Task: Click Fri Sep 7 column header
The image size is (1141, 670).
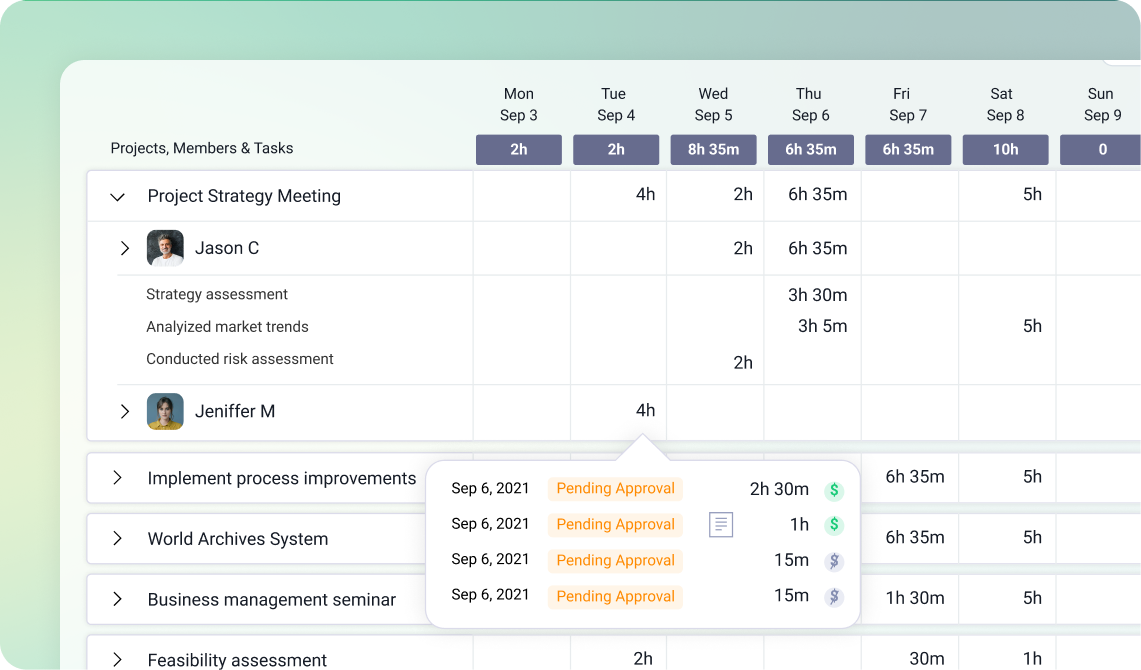Action: point(907,104)
